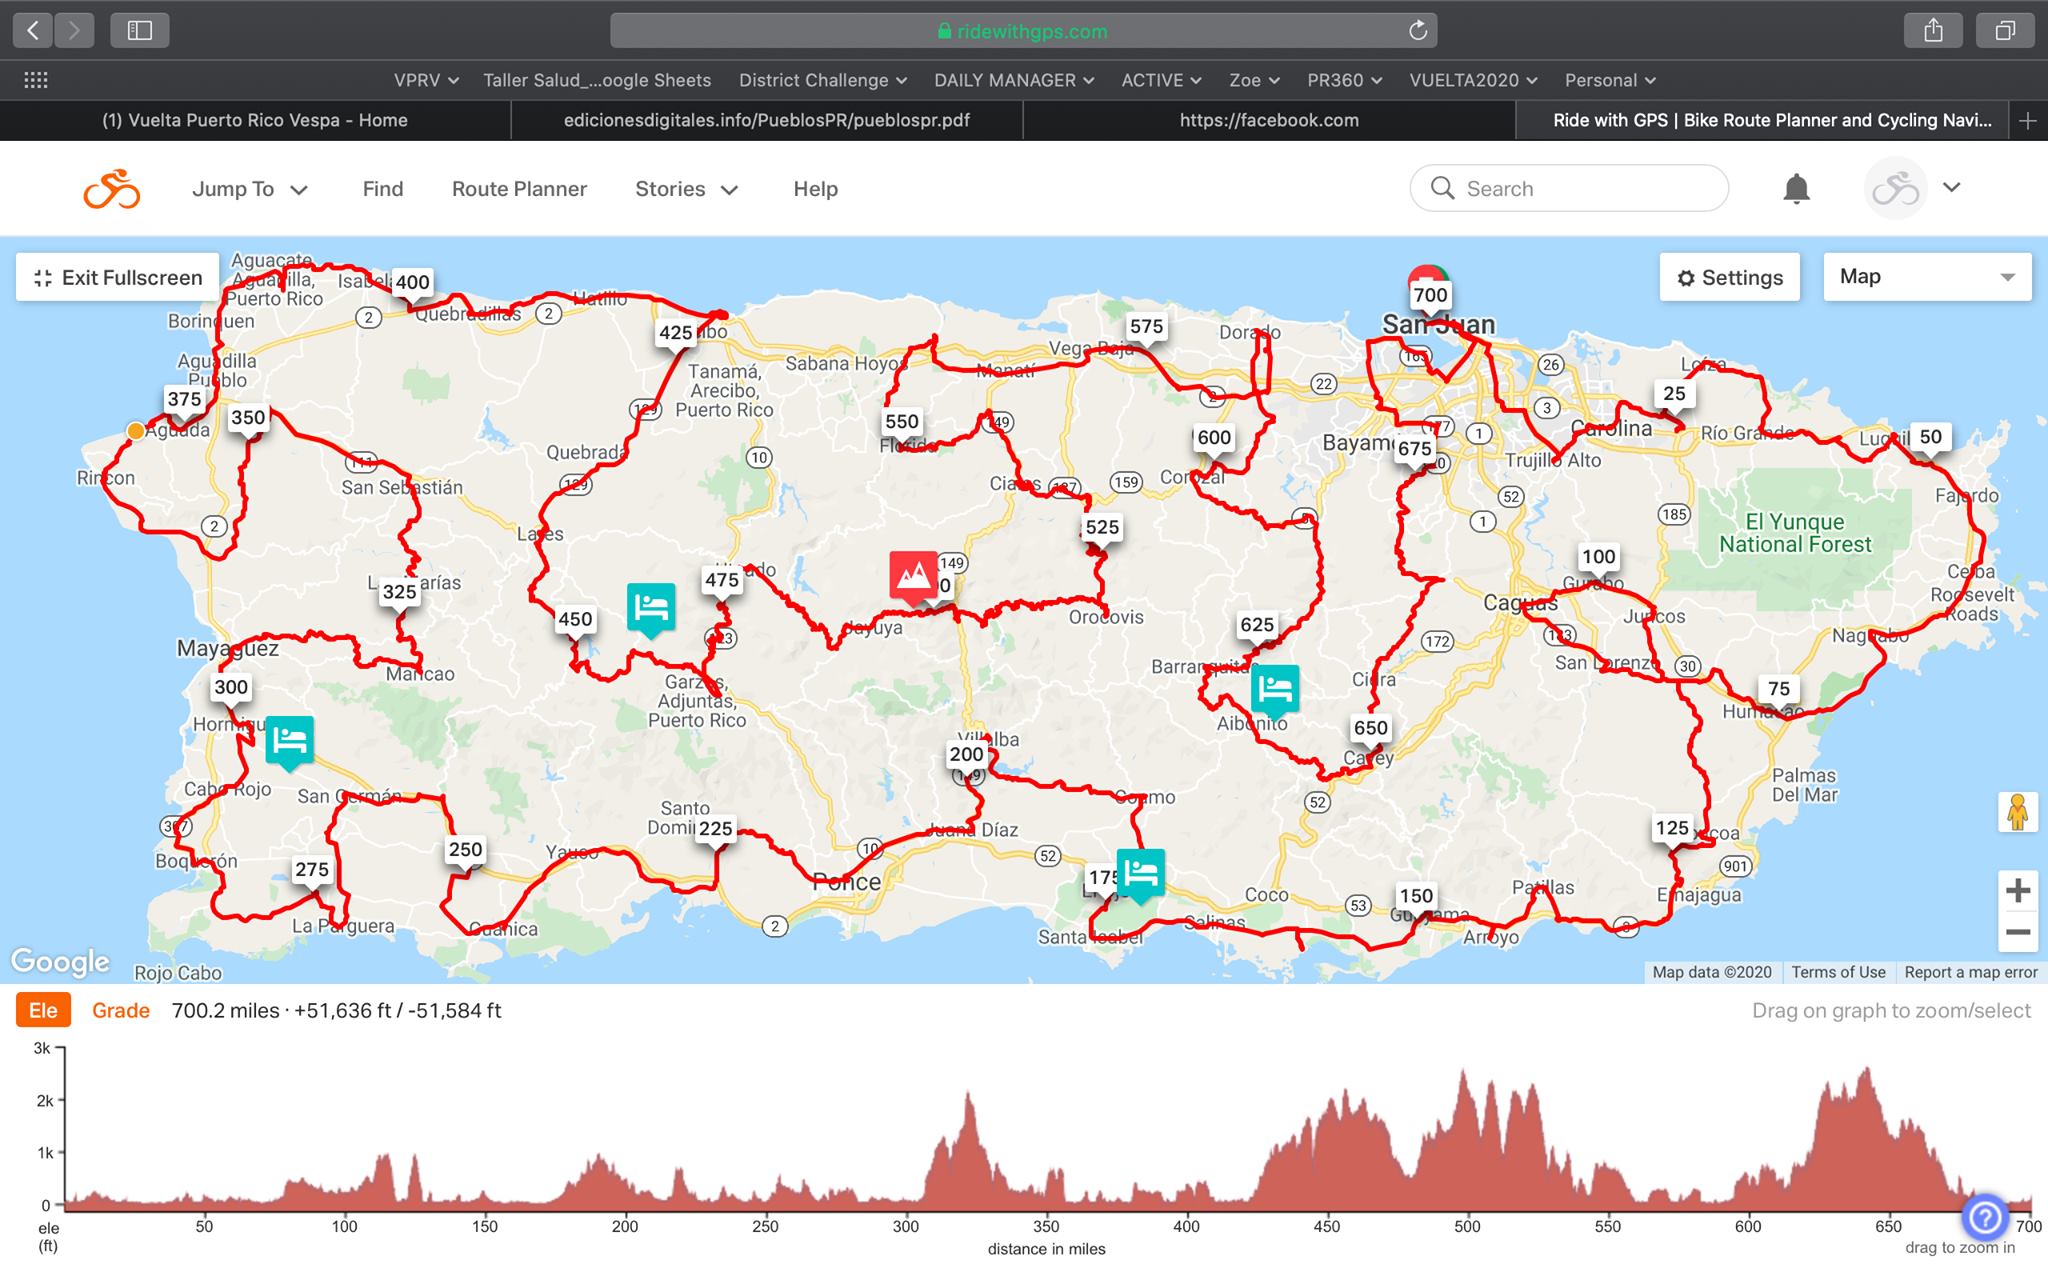Click the Google logo on the map
Screen dimensions: 2048x1280
pyautogui.click(x=60, y=961)
